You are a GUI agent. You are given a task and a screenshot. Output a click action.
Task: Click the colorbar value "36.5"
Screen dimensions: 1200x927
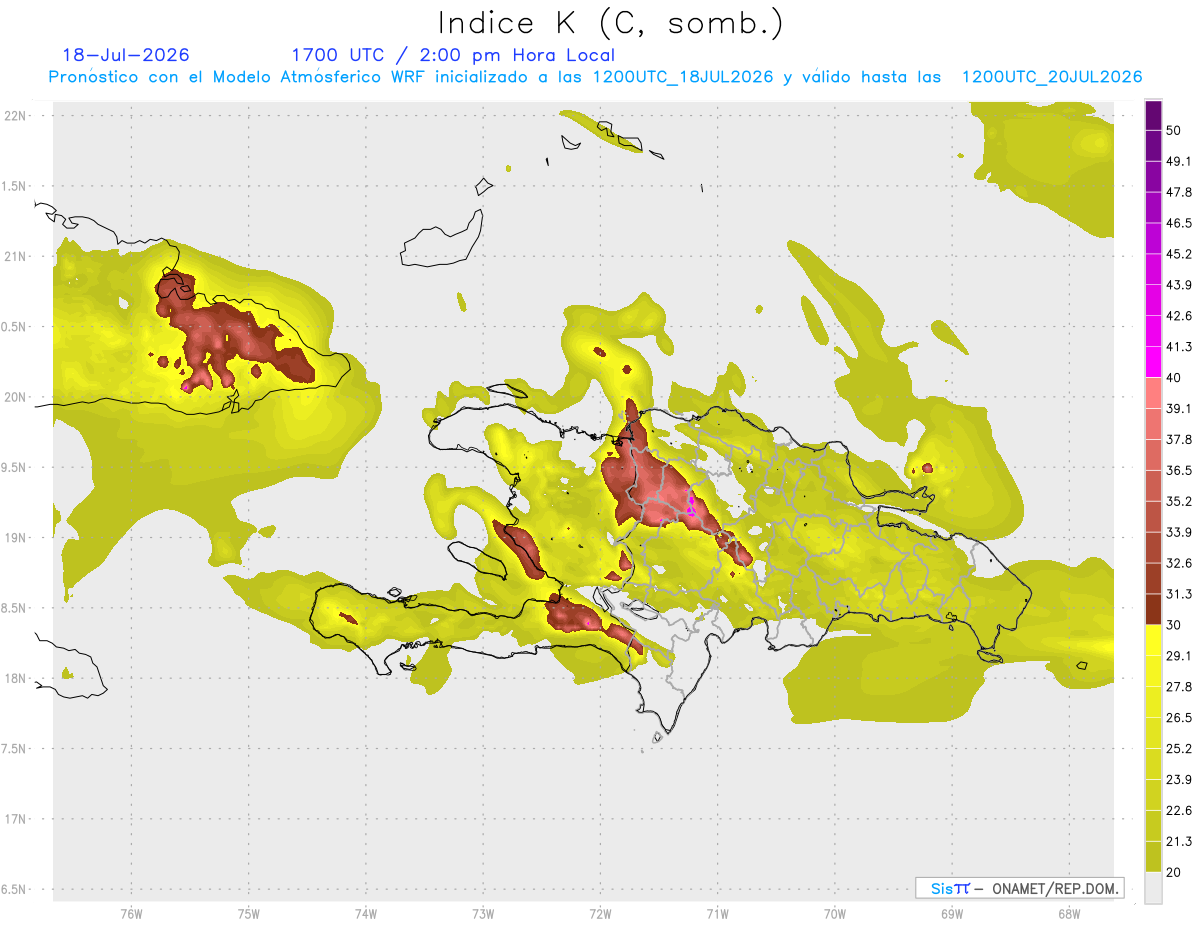coord(1179,470)
